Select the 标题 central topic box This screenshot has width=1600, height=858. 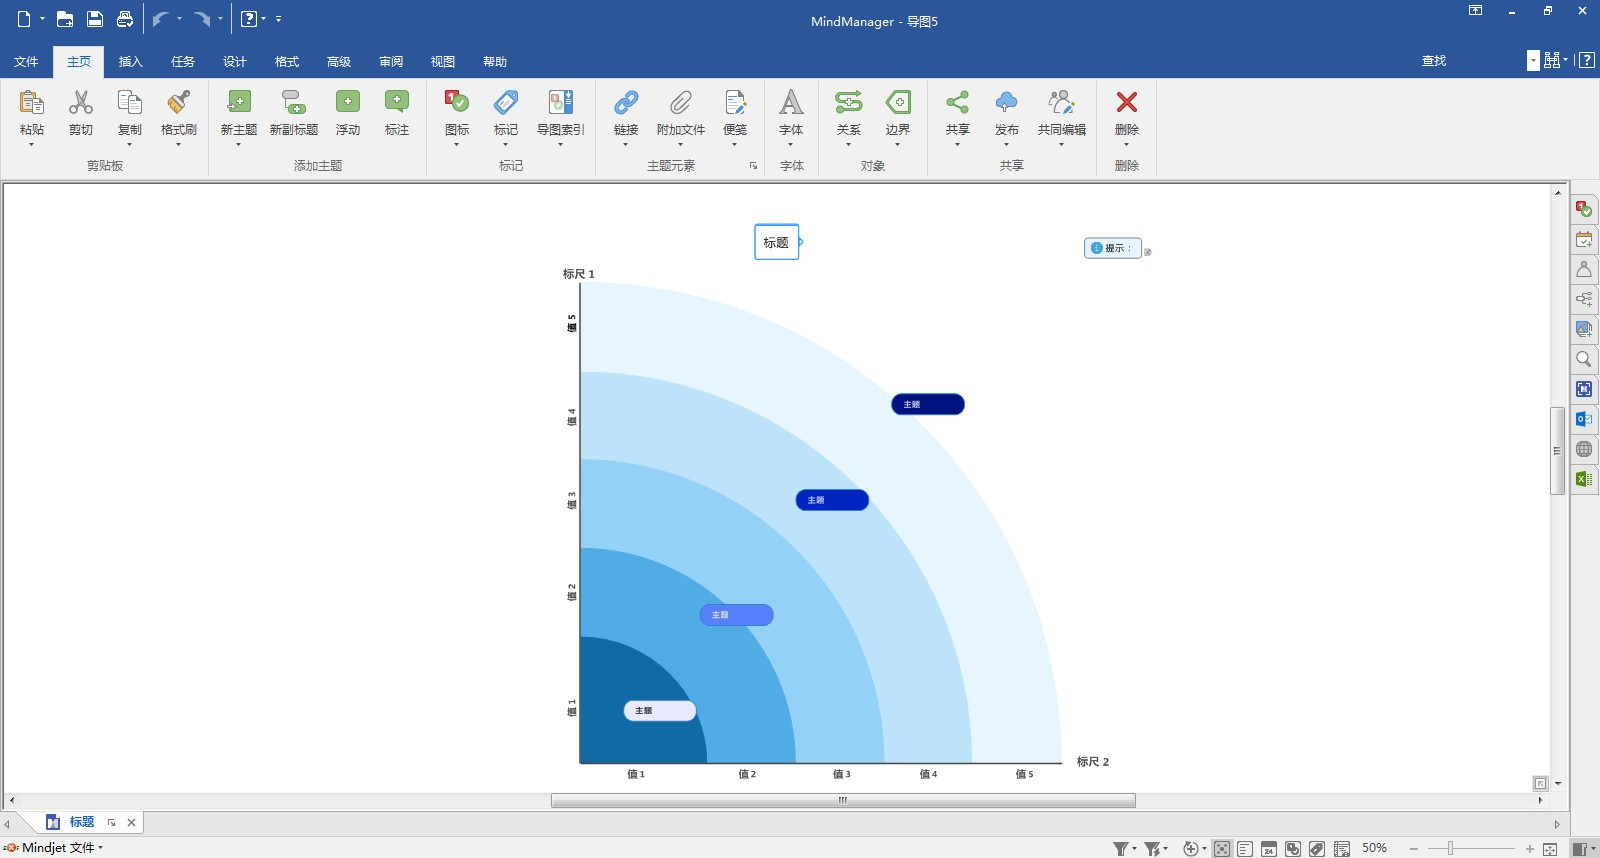(776, 242)
